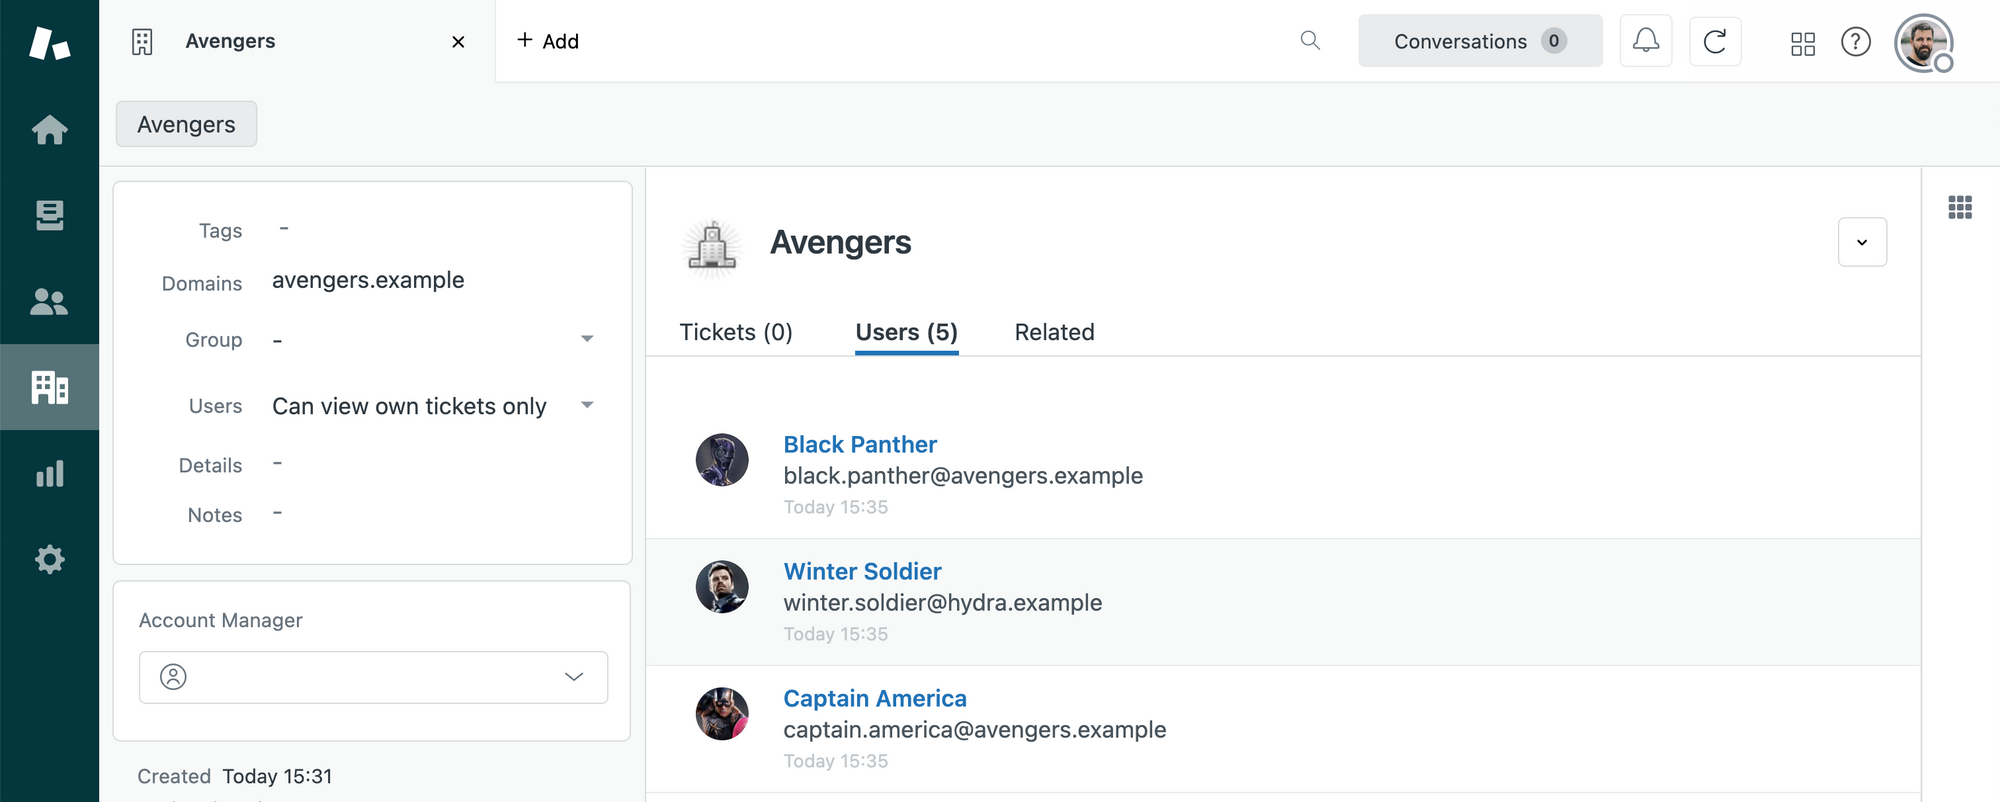Expand Avengers organization options menu
The image size is (2000, 802).
[x=1862, y=242]
